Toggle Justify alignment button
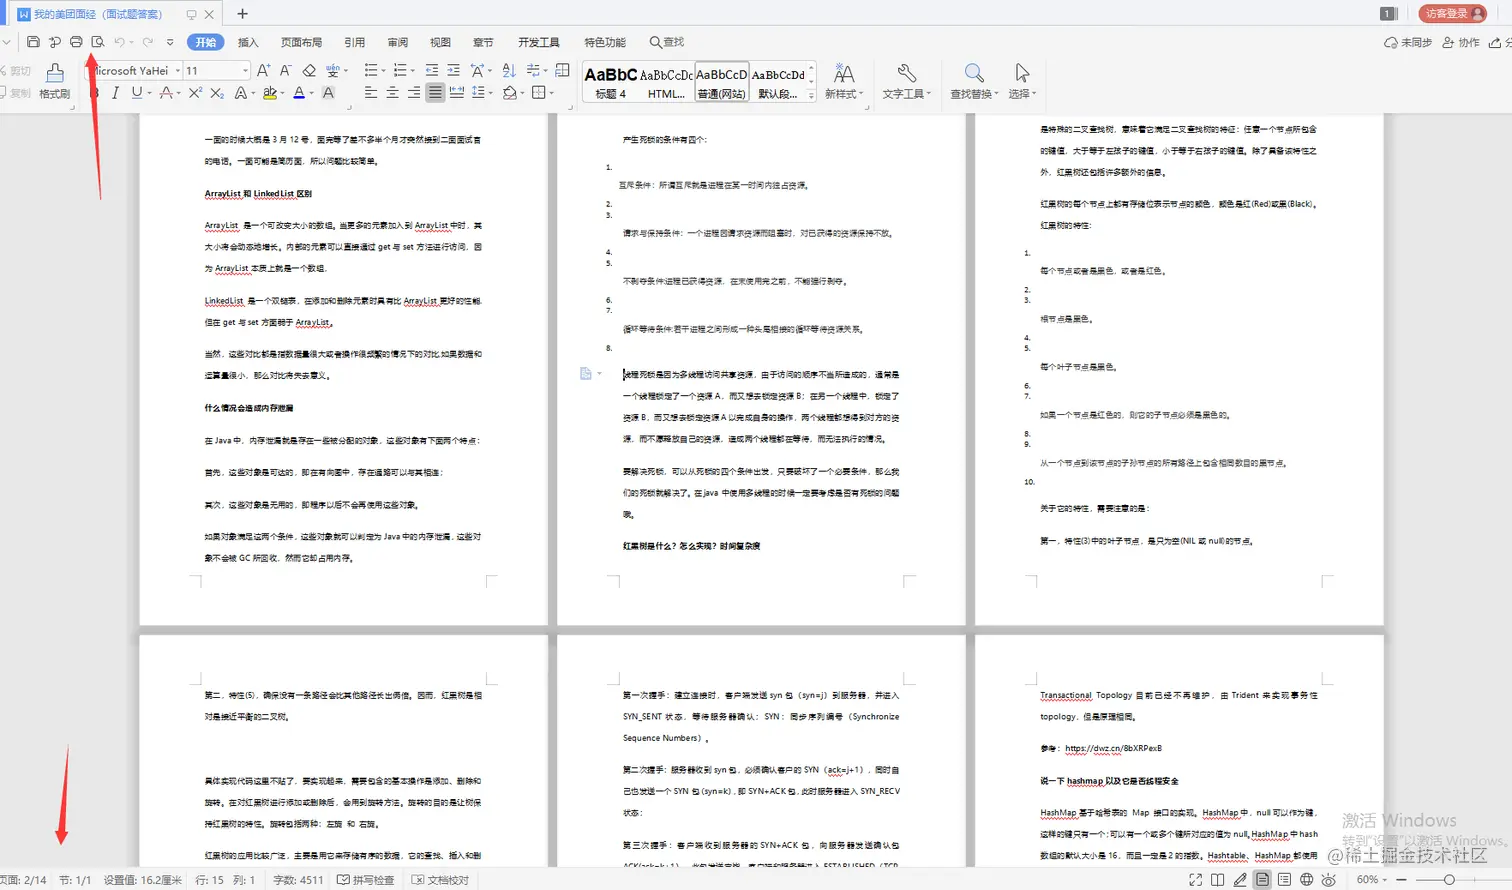 tap(435, 93)
